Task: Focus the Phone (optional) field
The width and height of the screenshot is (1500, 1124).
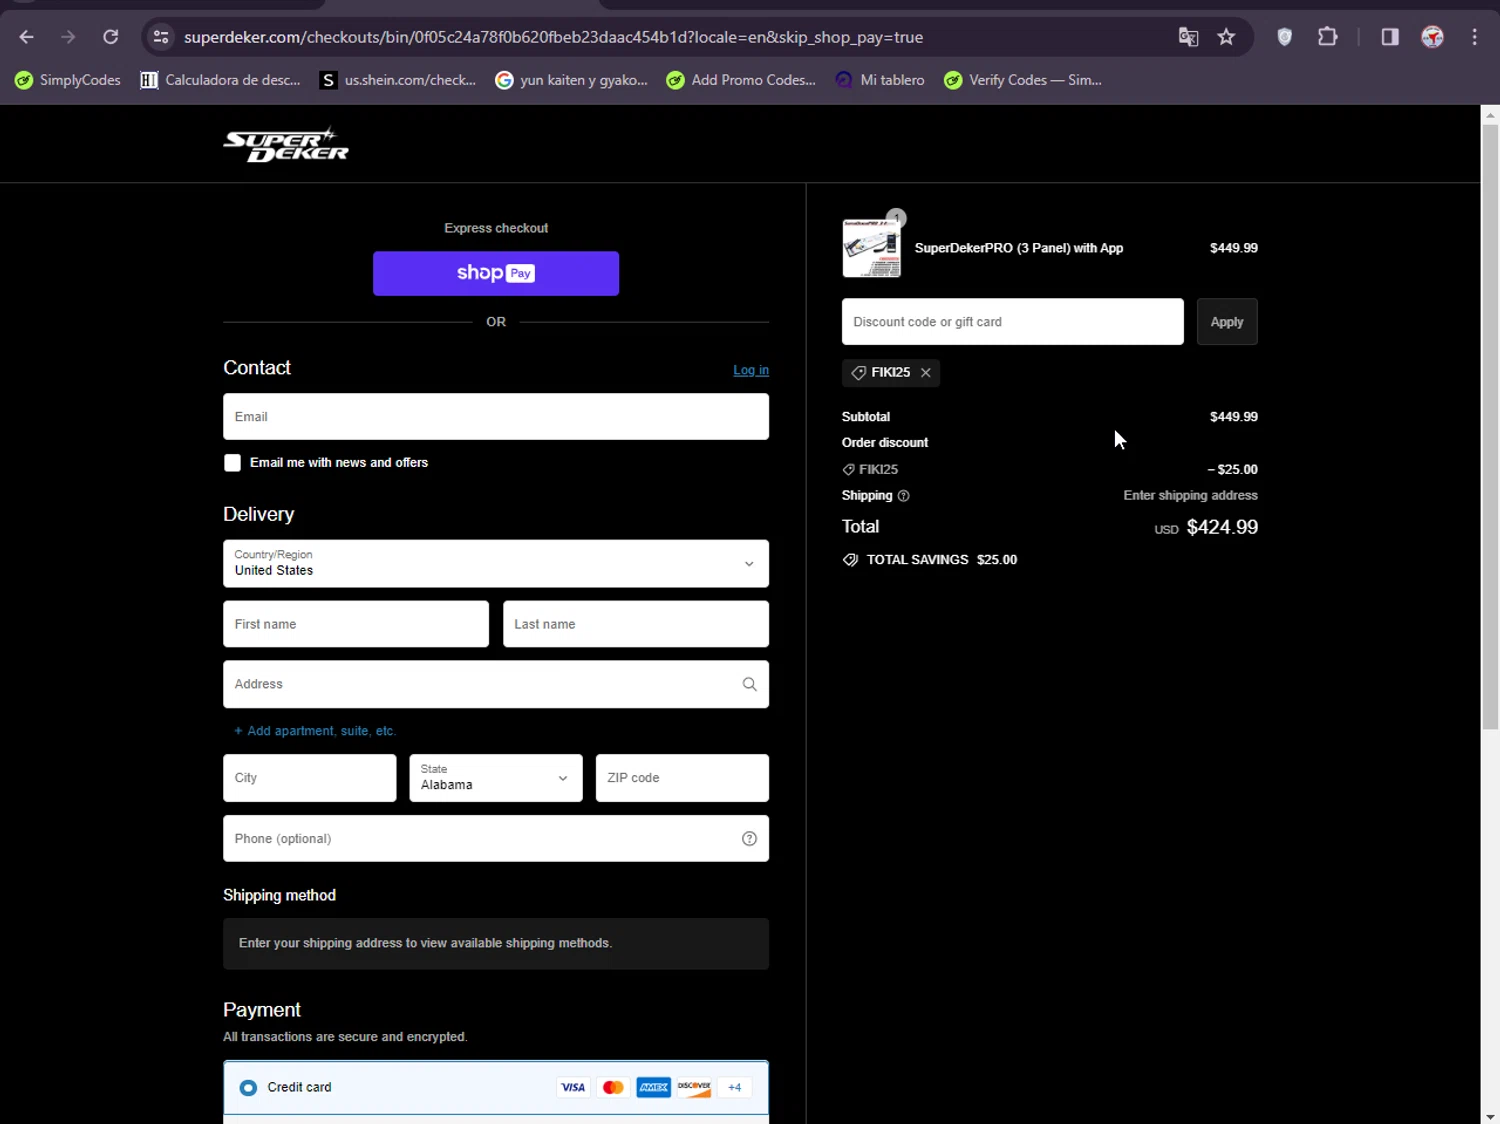Action: coord(496,839)
